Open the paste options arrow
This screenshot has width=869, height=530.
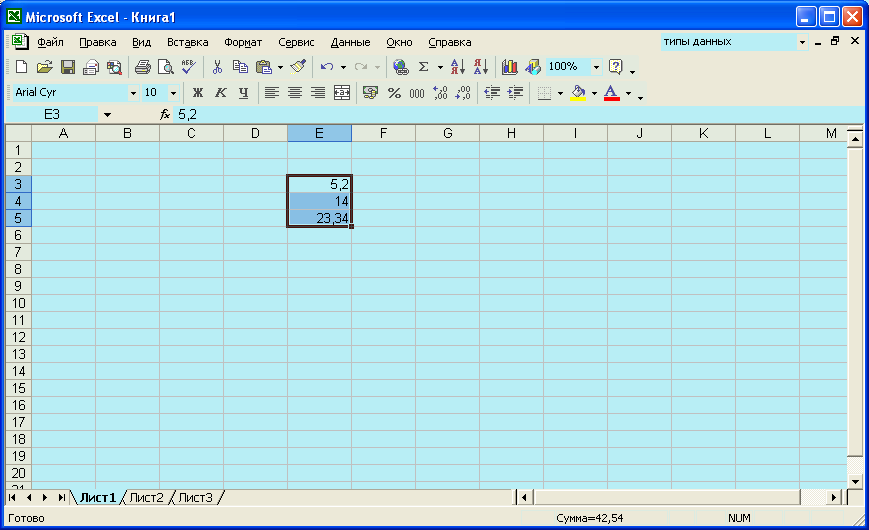280,67
